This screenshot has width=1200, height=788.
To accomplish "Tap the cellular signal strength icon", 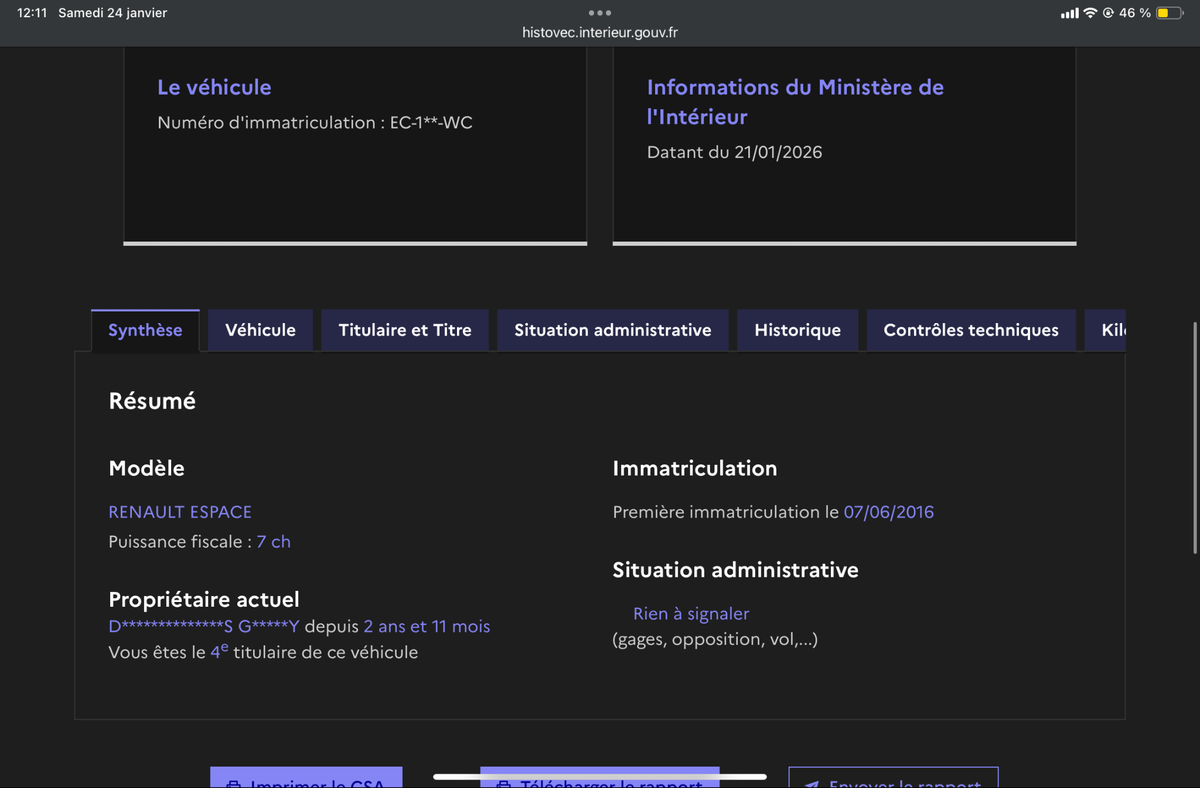I will (1069, 13).
